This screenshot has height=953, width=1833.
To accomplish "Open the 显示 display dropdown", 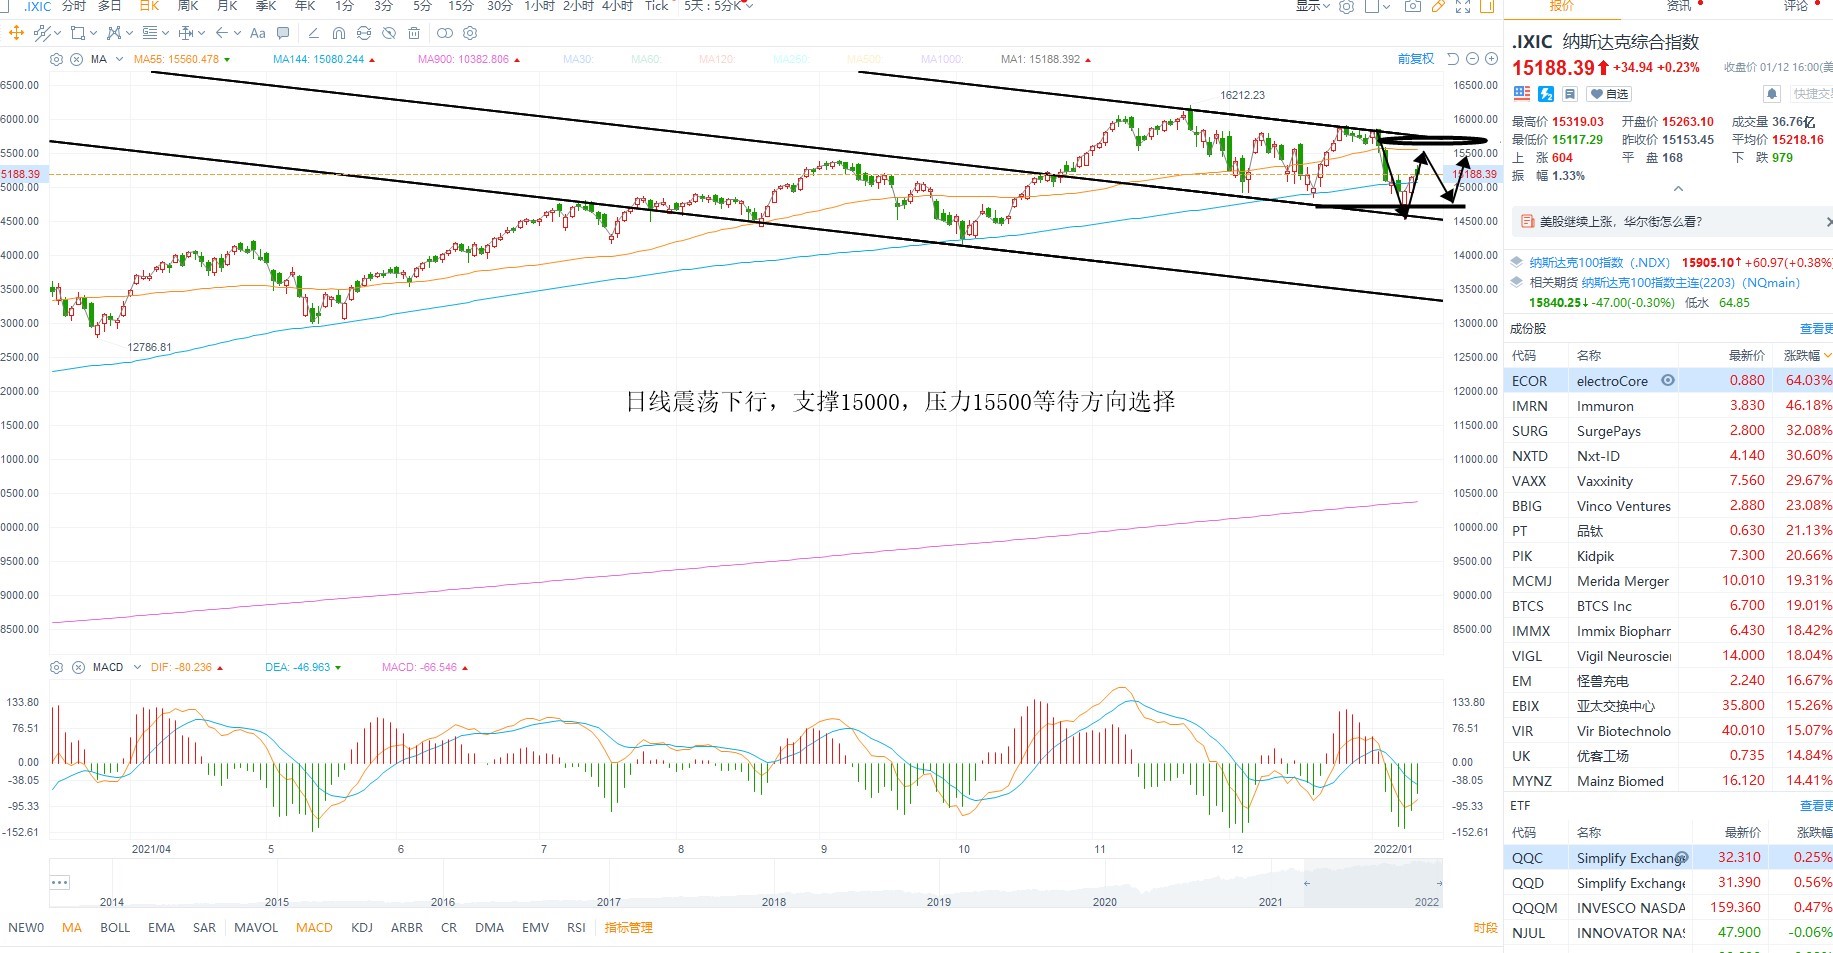I will (1313, 6).
